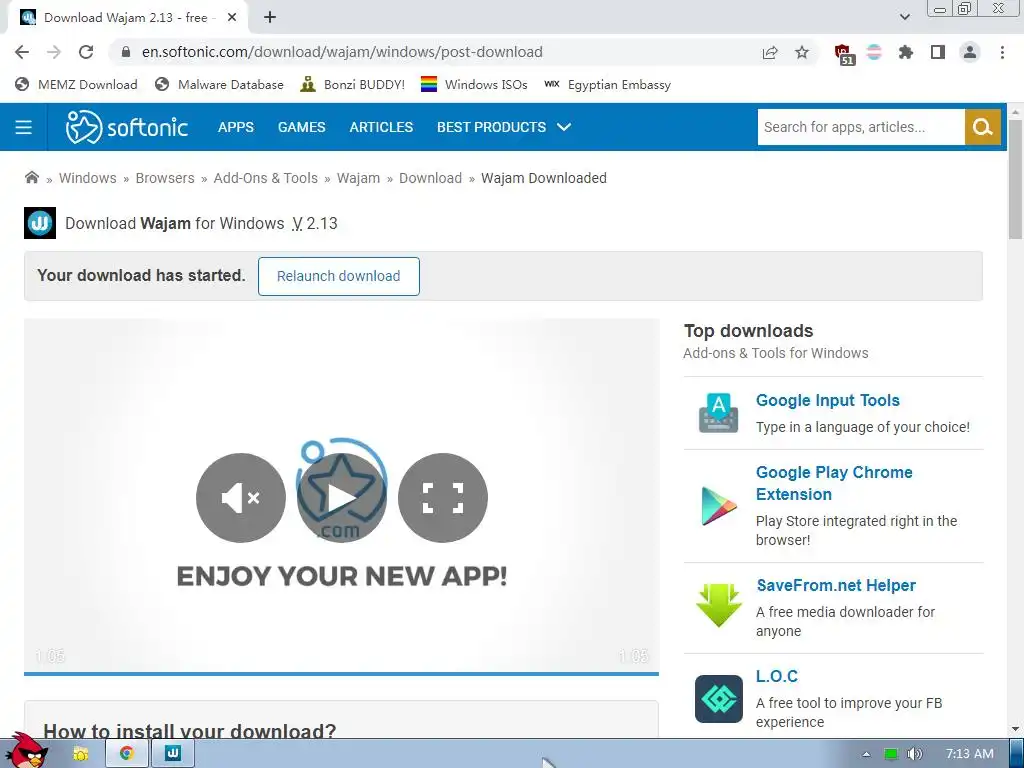The height and width of the screenshot is (768, 1024).
Task: Close the Download Wajam tab
Action: 232,18
